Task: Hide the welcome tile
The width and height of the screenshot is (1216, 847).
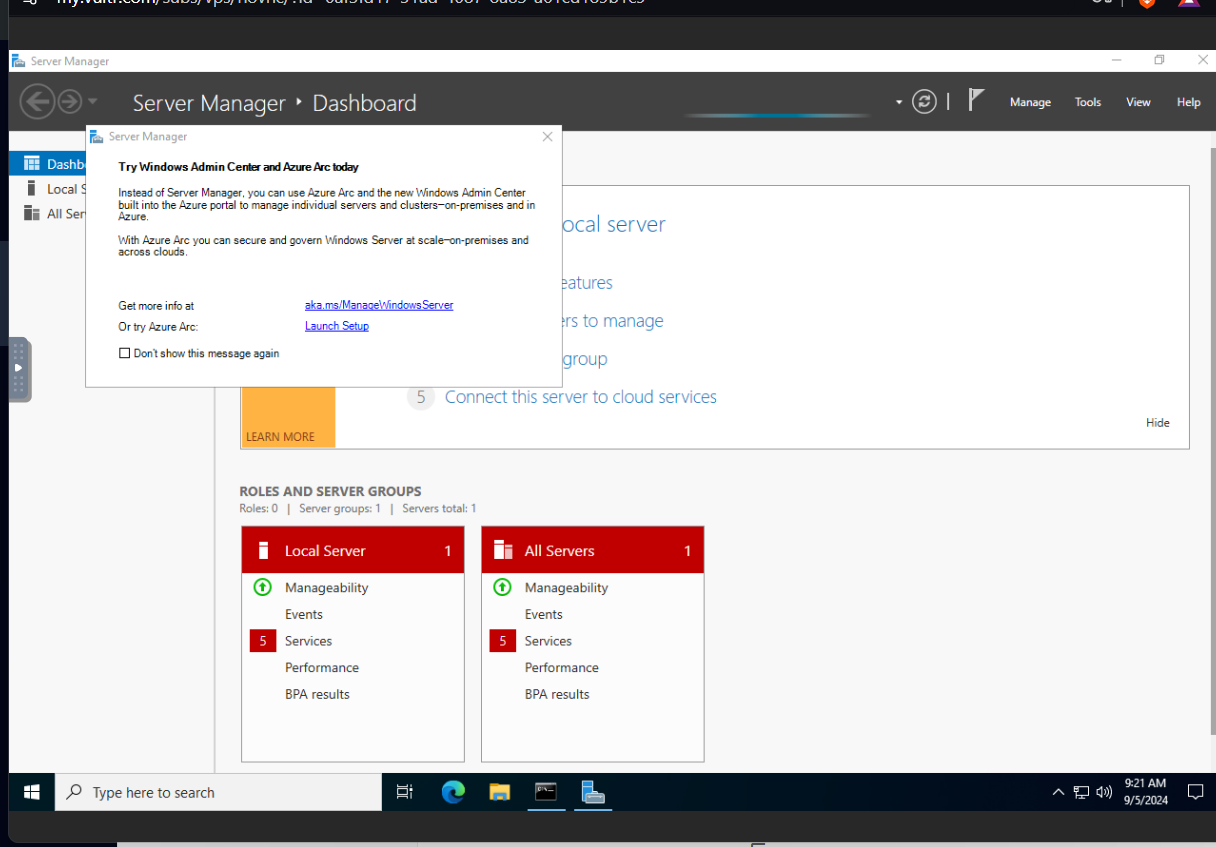Action: pos(1158,423)
